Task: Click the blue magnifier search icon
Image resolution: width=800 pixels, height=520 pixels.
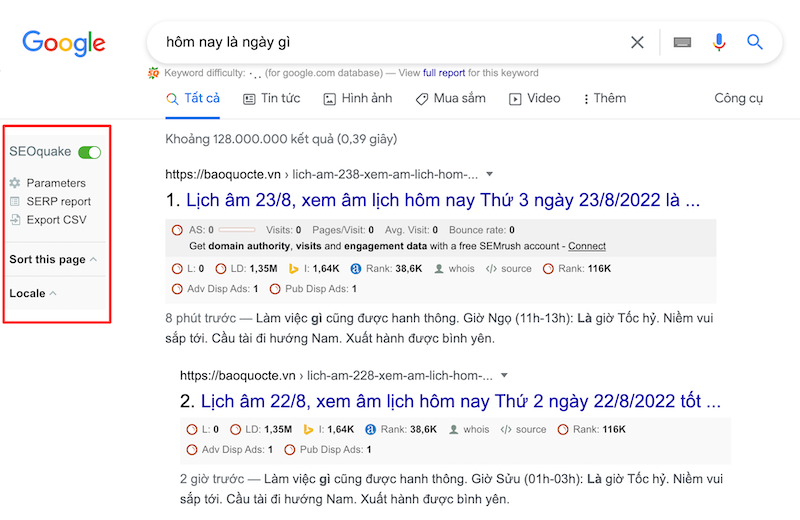Action: coord(755,42)
